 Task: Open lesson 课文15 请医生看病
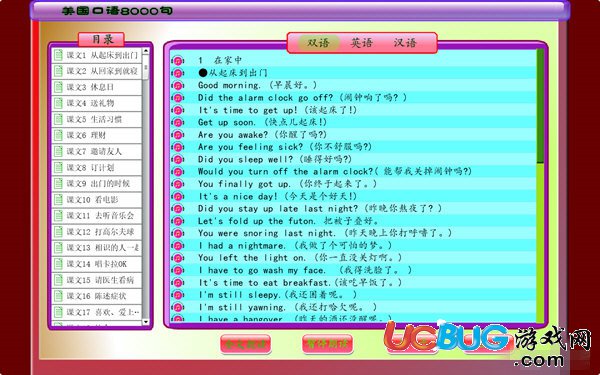click(96, 280)
